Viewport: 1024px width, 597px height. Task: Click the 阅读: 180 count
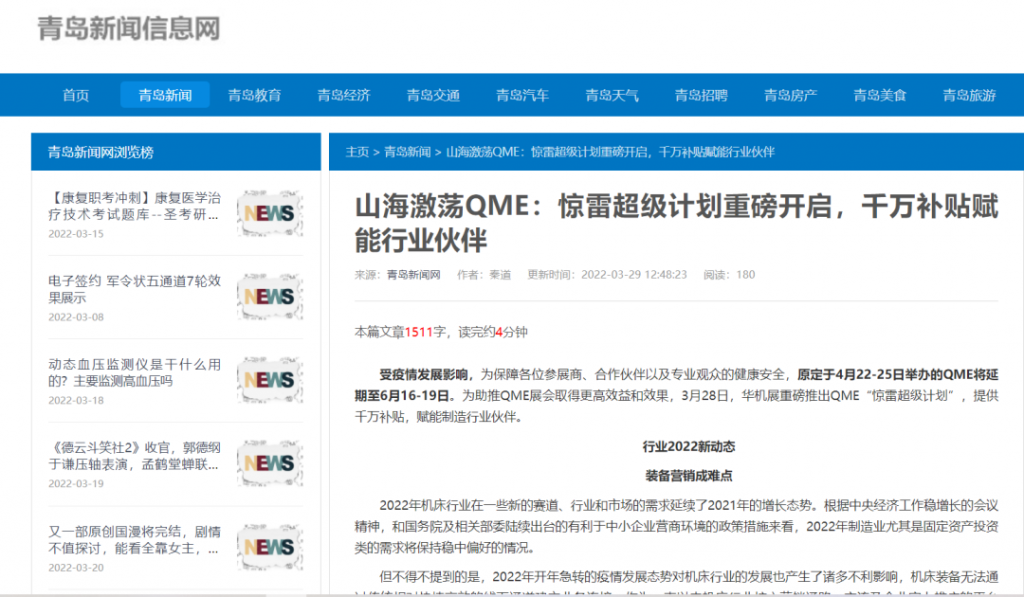pyautogui.click(x=729, y=275)
